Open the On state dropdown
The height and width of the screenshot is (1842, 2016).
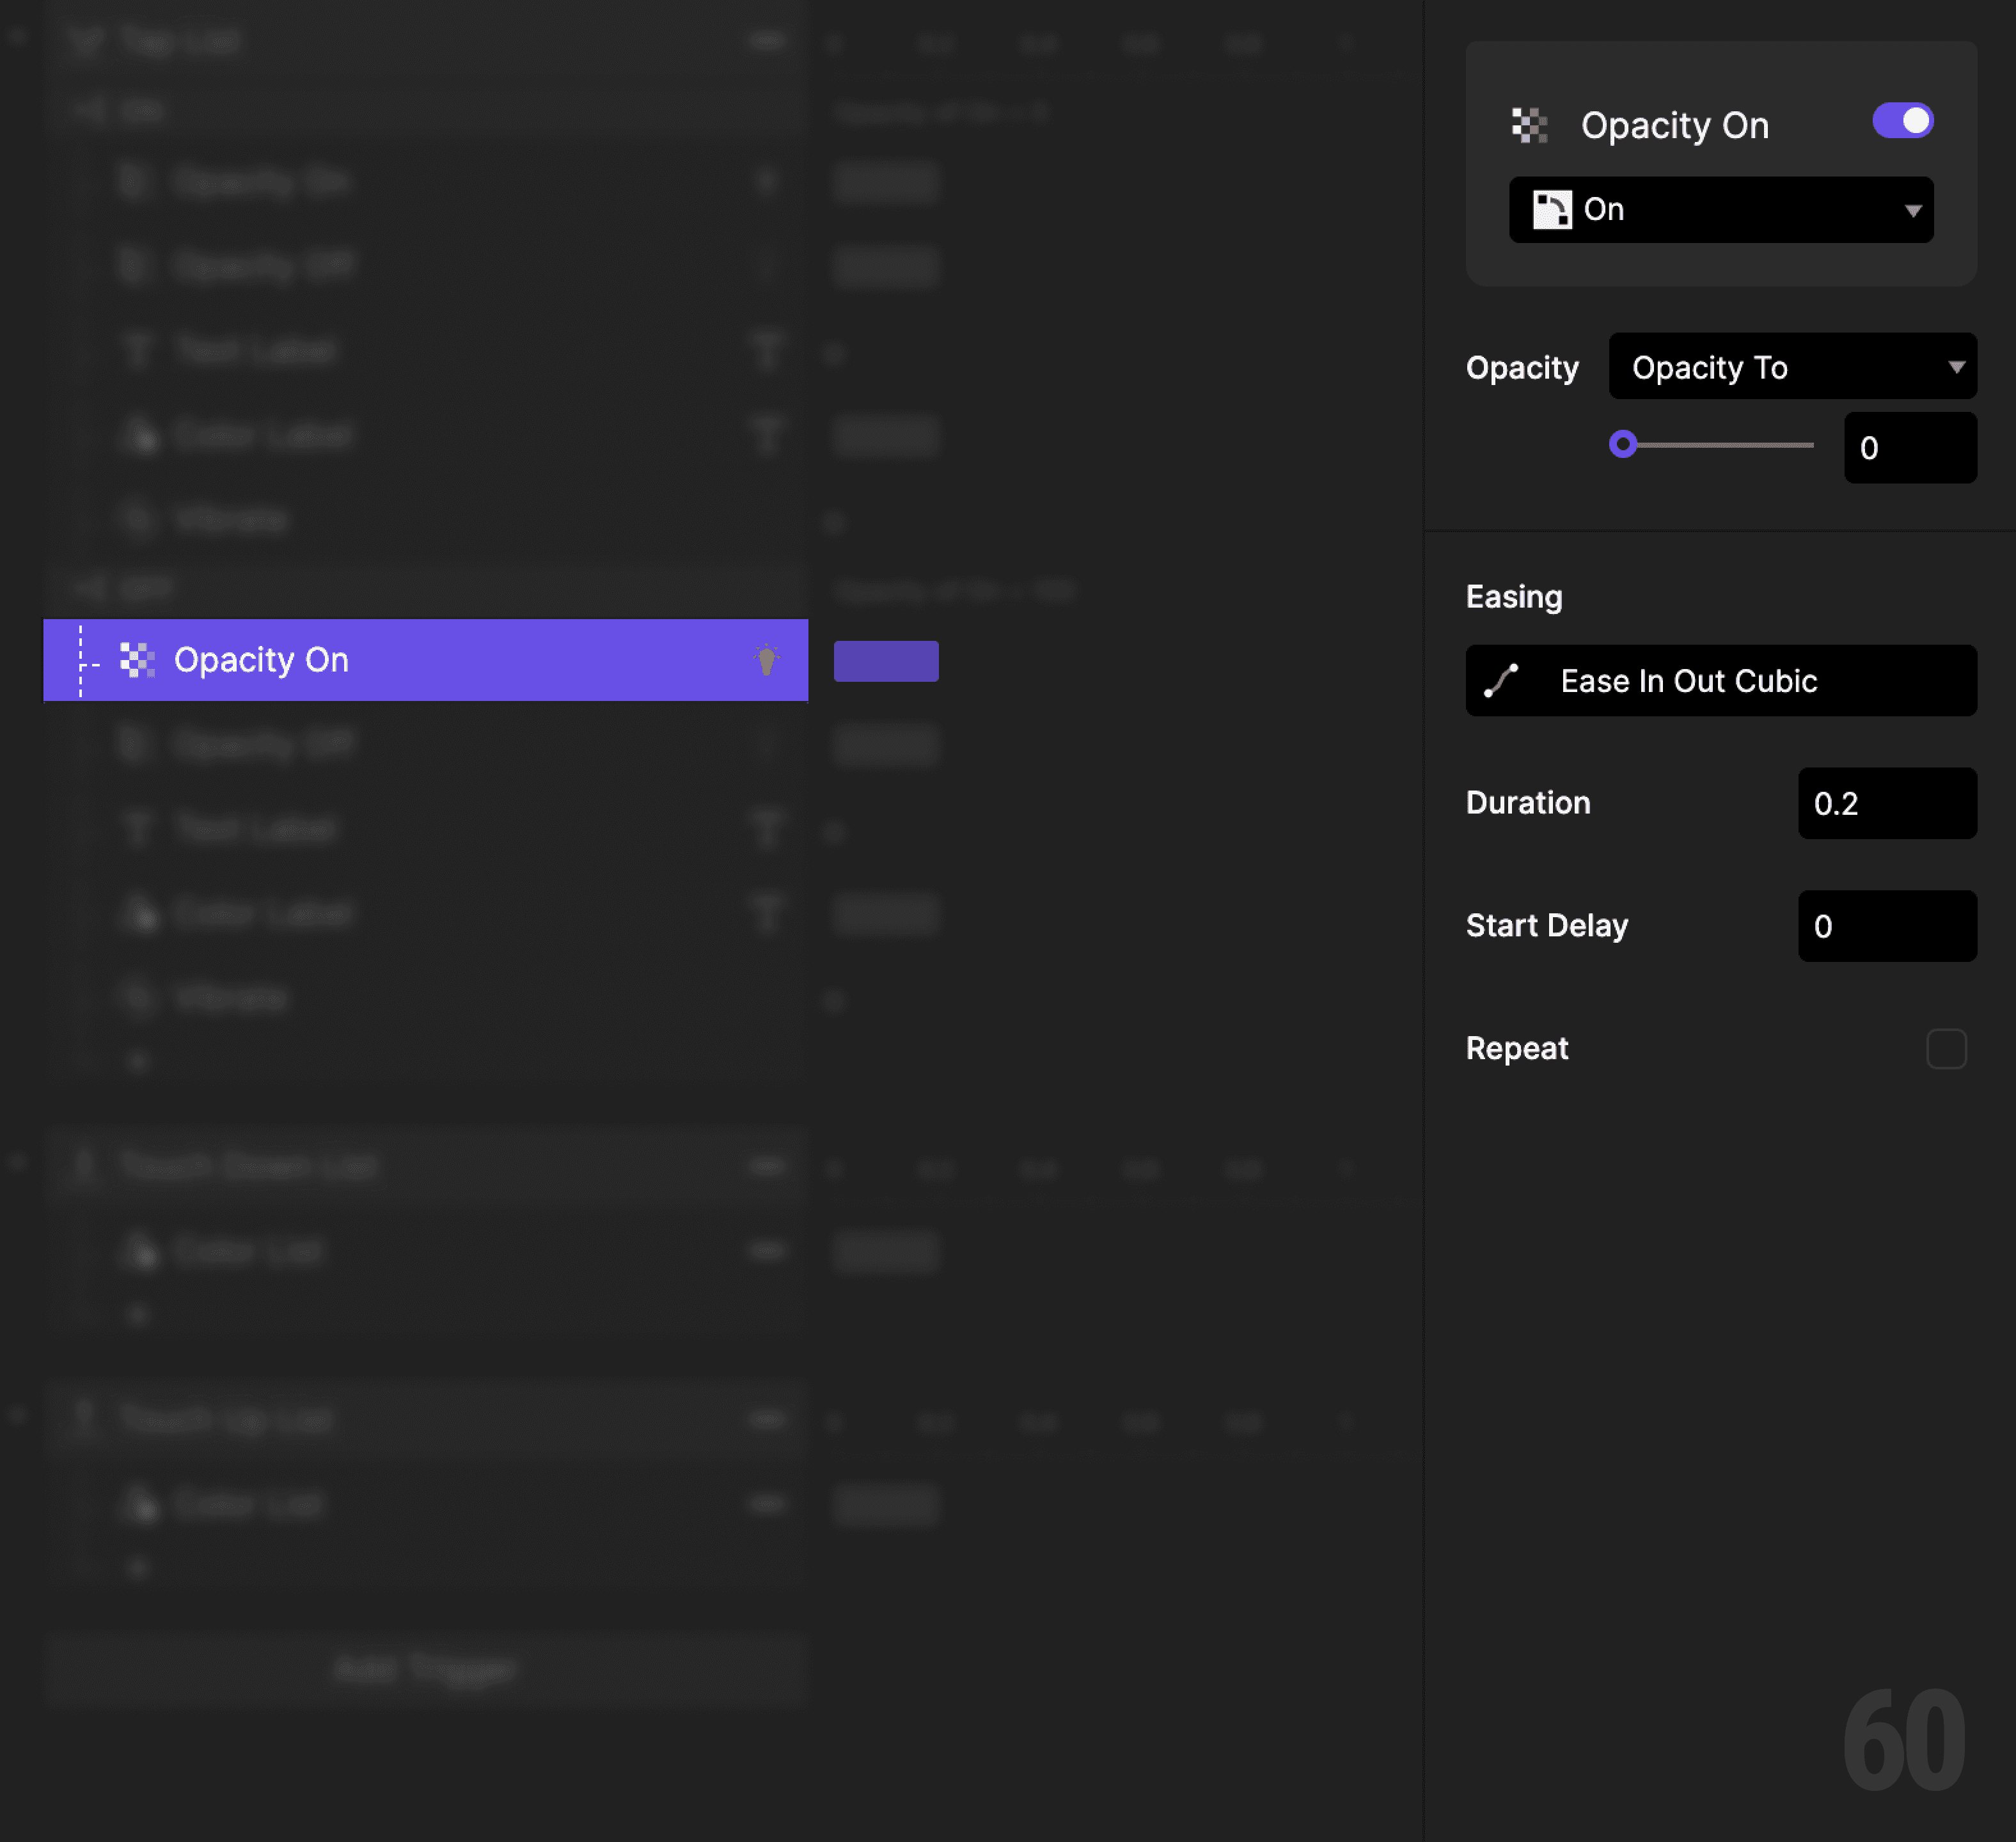point(1720,209)
